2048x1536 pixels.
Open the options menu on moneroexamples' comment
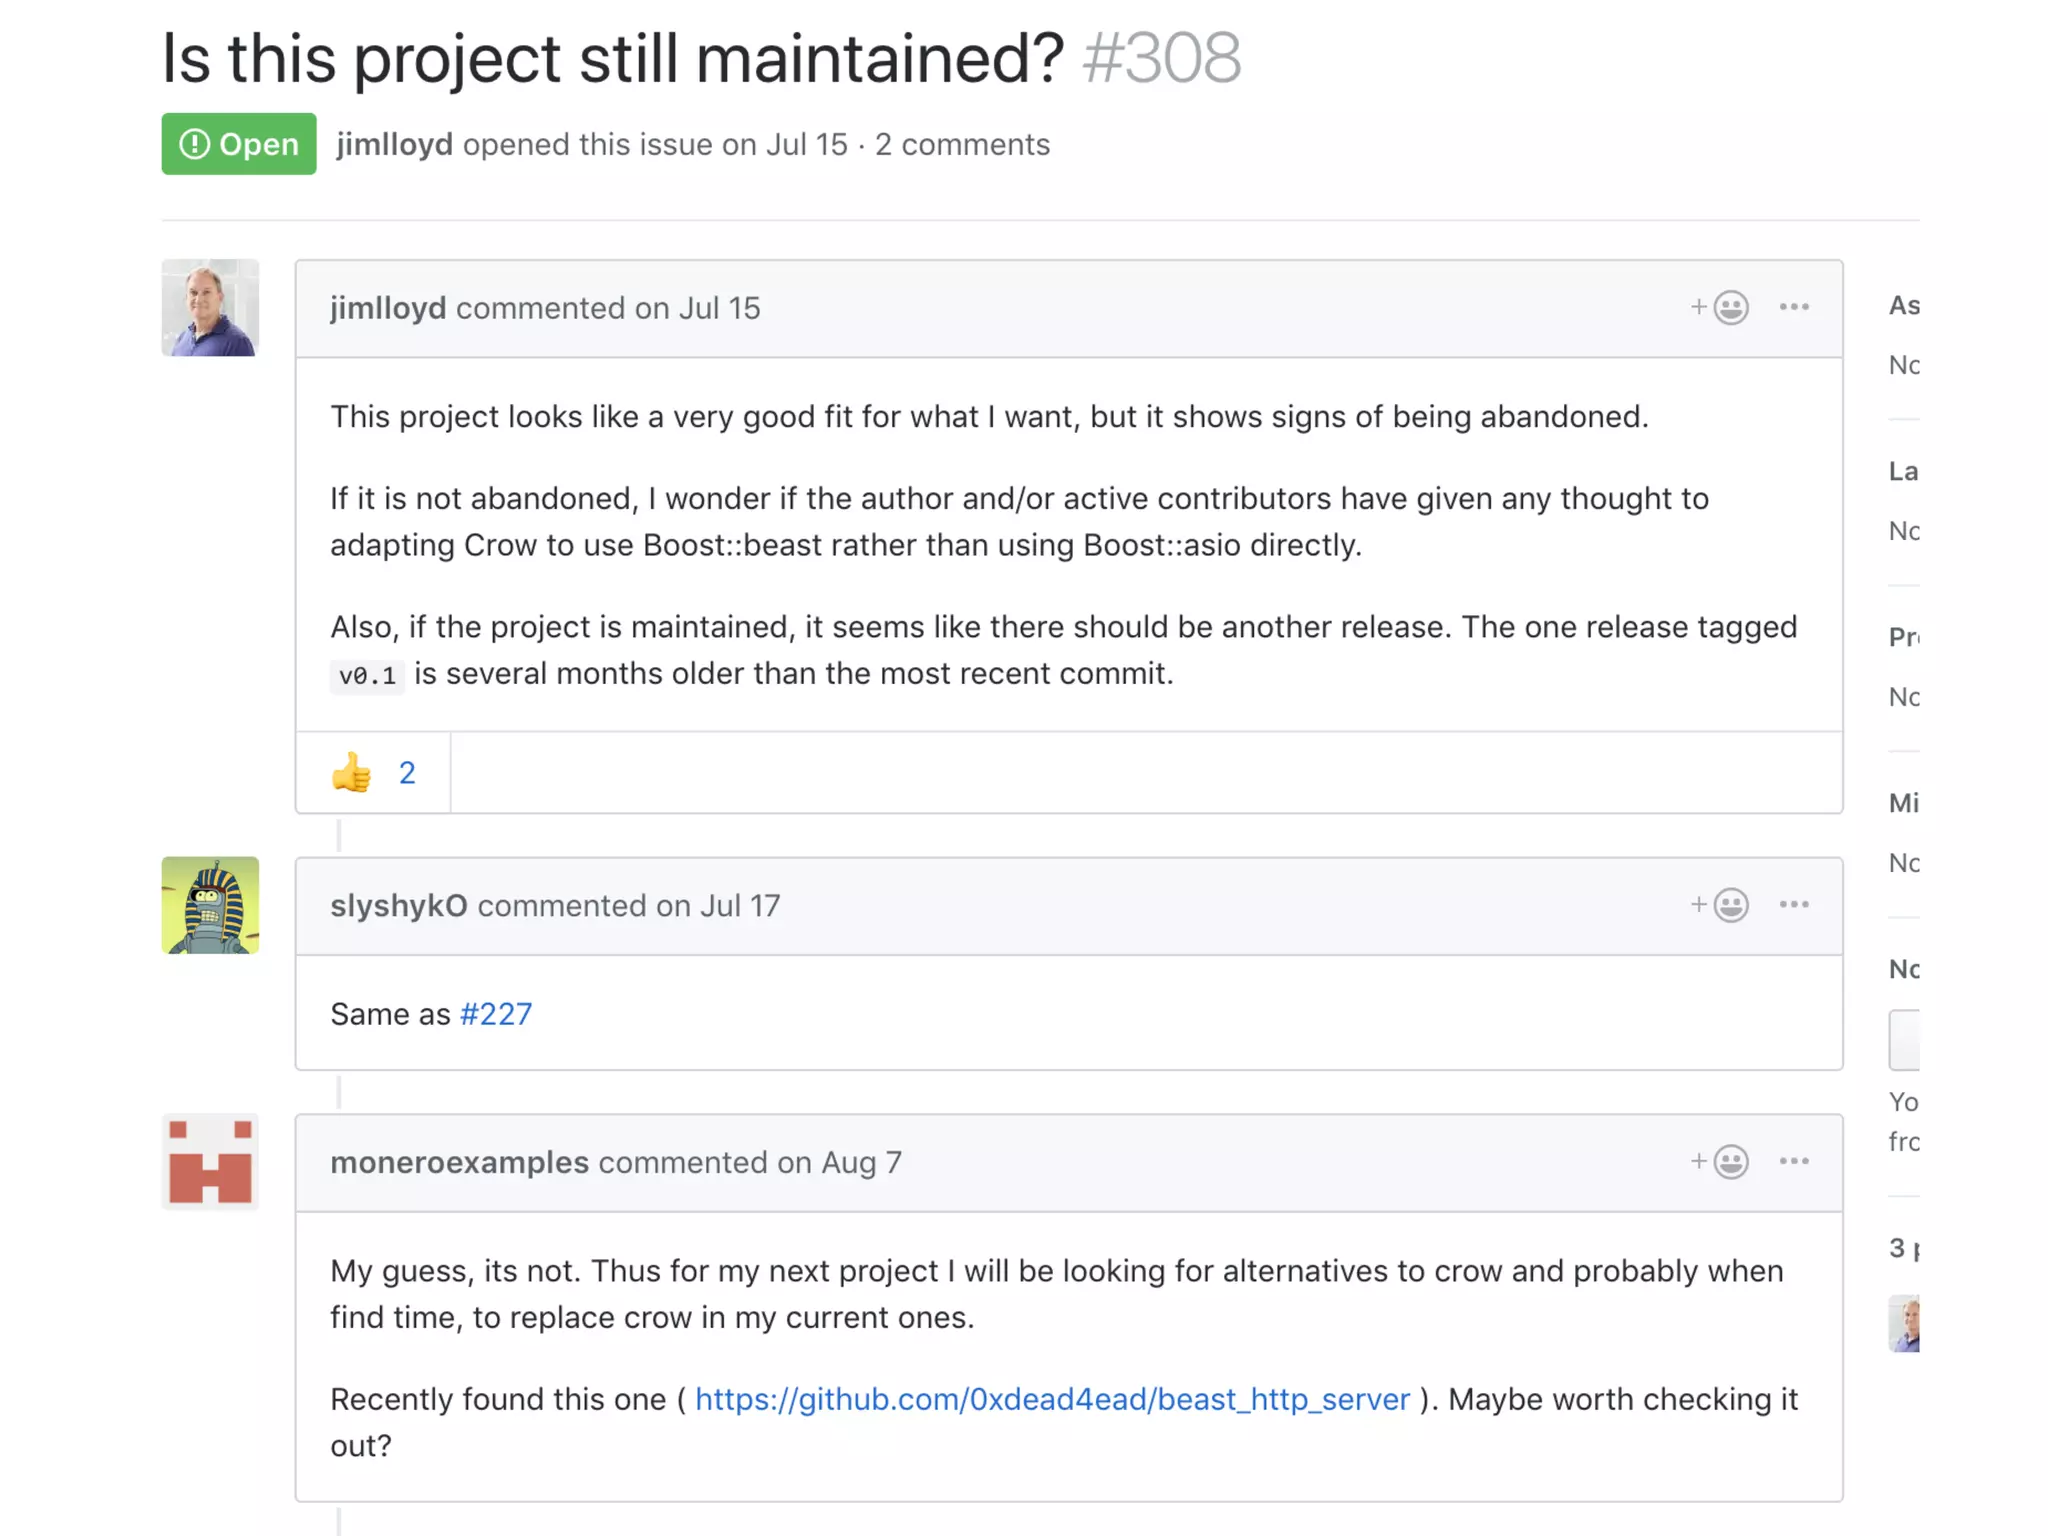point(1794,1162)
